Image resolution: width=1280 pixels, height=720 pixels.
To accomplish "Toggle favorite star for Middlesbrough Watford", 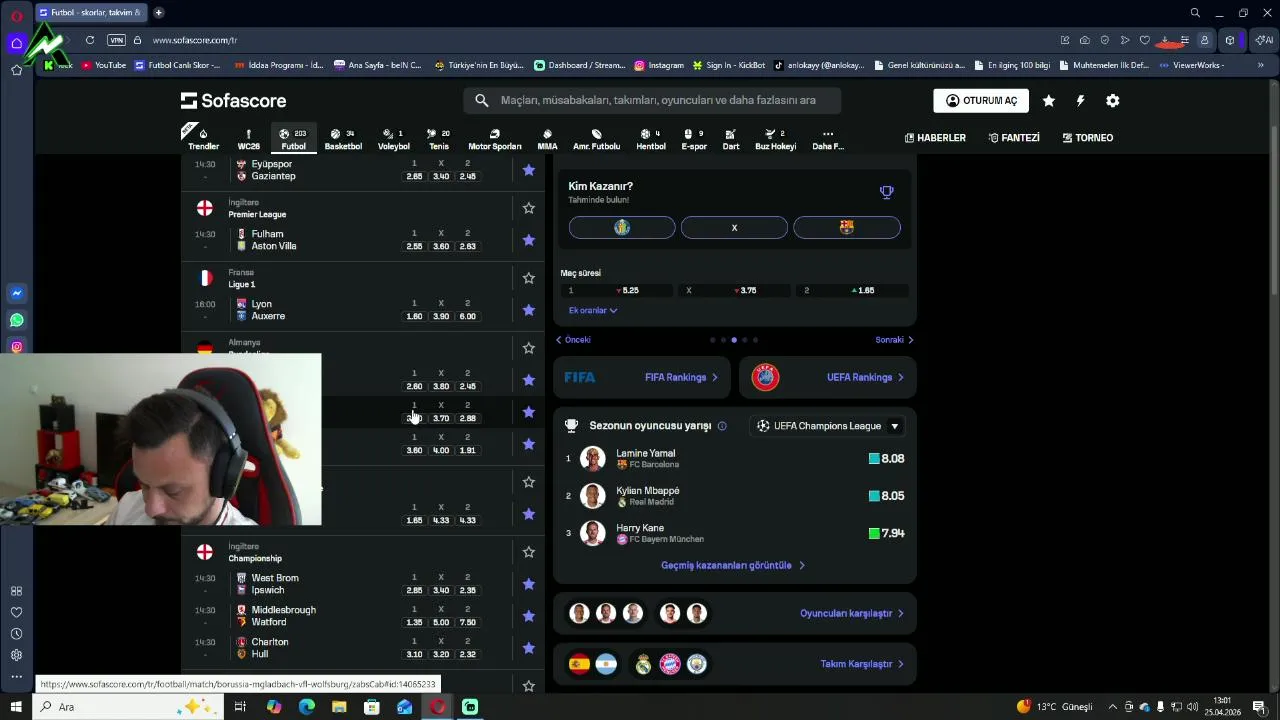I will pyautogui.click(x=529, y=616).
